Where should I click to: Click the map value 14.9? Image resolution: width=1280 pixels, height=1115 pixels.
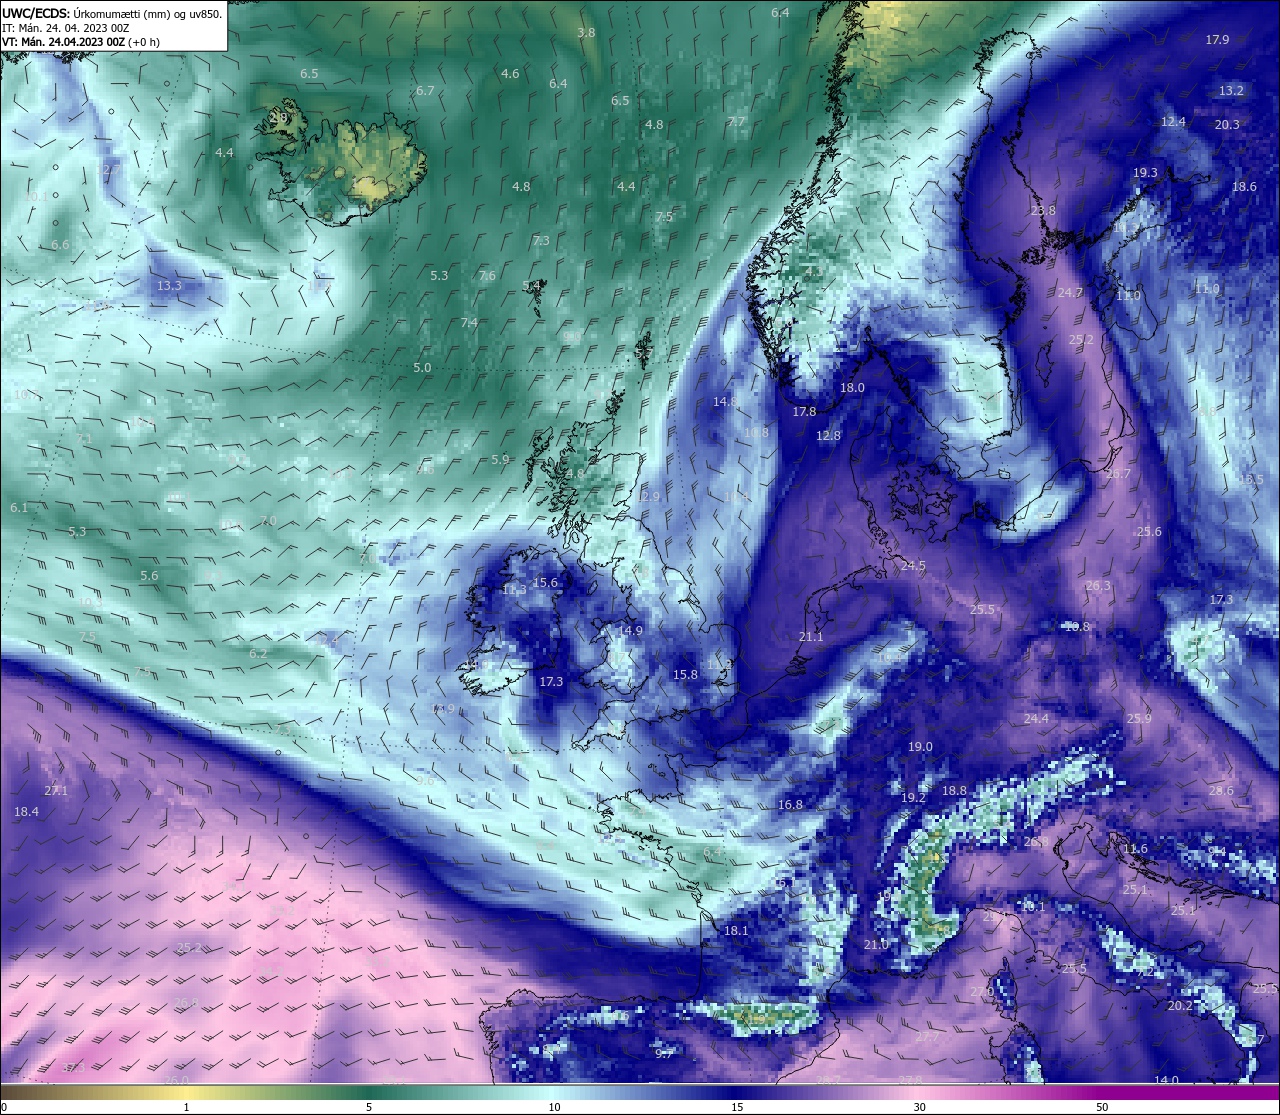point(630,631)
